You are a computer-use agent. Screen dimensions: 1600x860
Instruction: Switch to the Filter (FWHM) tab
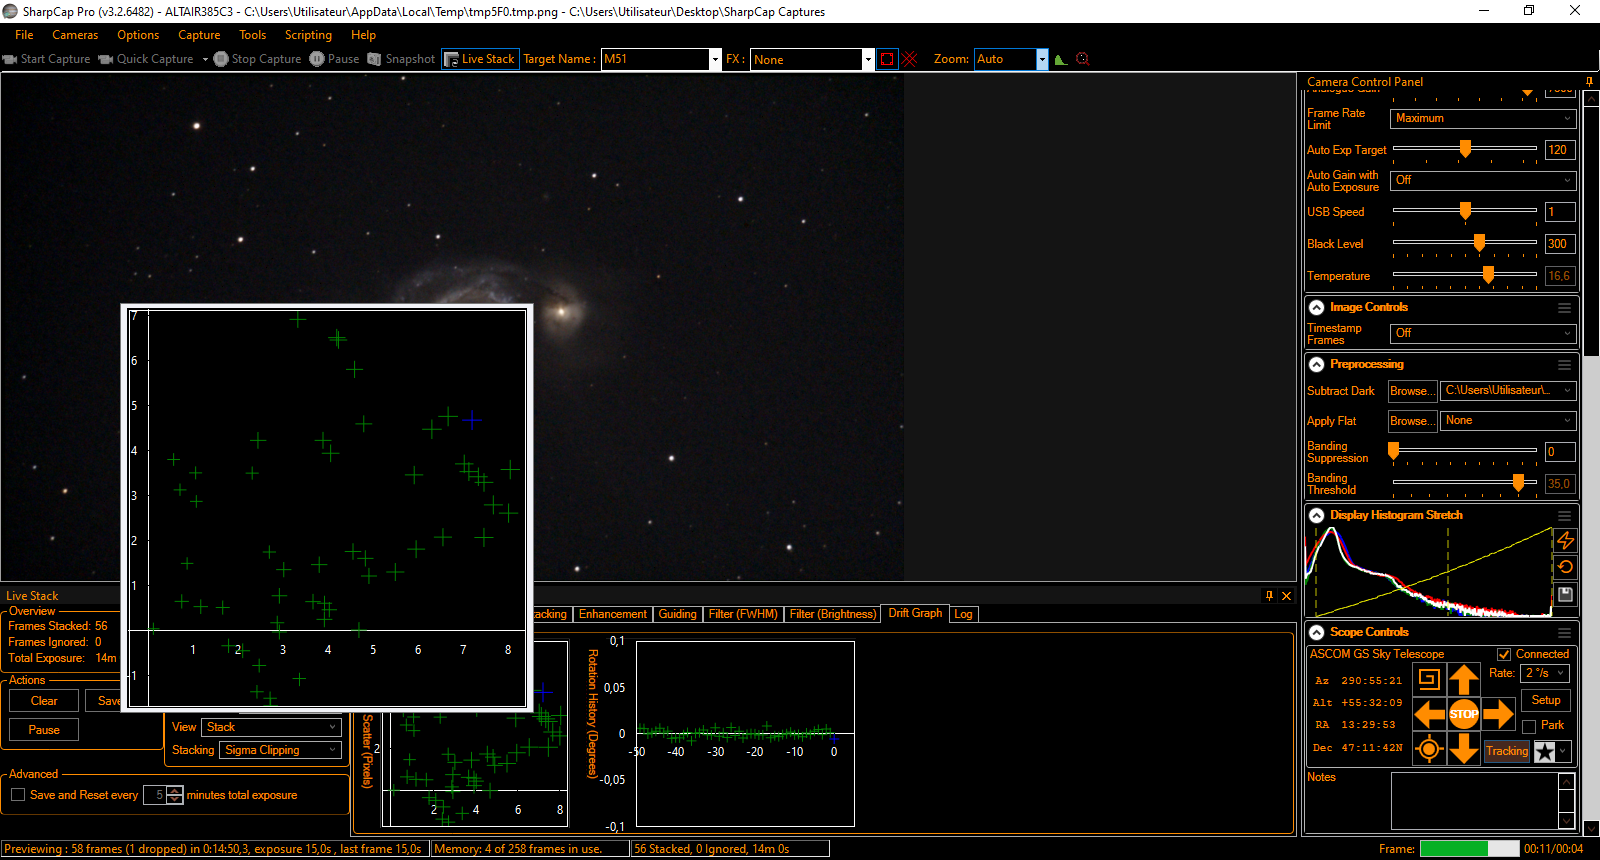743,614
